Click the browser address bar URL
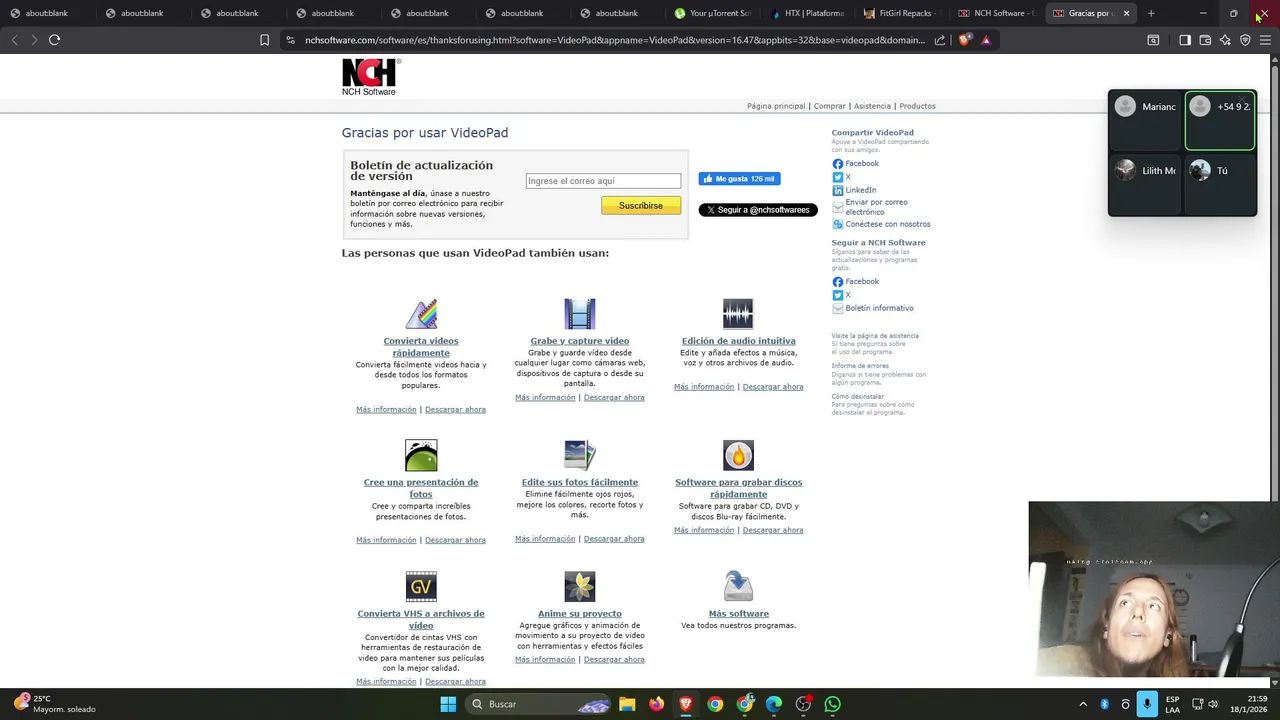Image resolution: width=1280 pixels, height=720 pixels. tap(615, 40)
